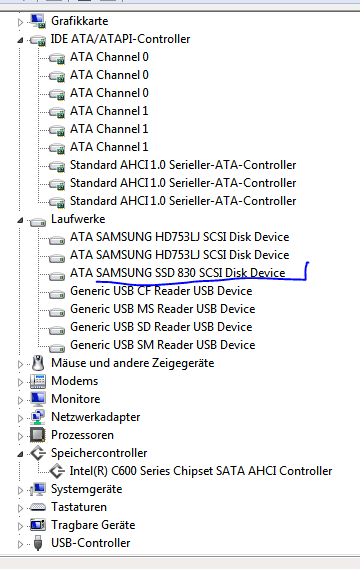Click the Speichercontroller storage icon
The image size is (360, 569).
coord(38,453)
